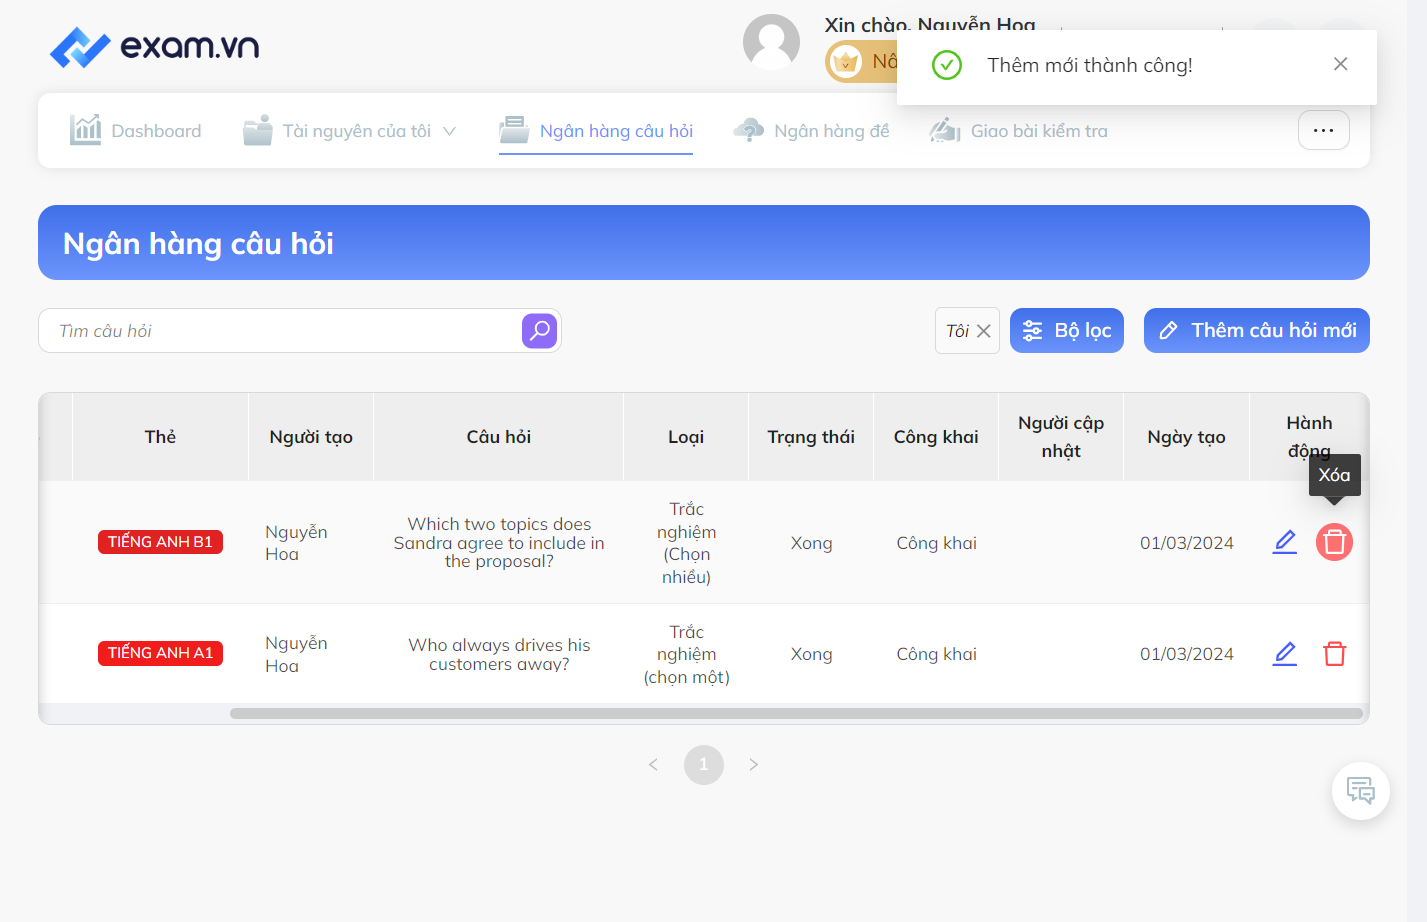Dismiss the success notification
Viewport: 1427px width, 922px height.
tap(1341, 64)
